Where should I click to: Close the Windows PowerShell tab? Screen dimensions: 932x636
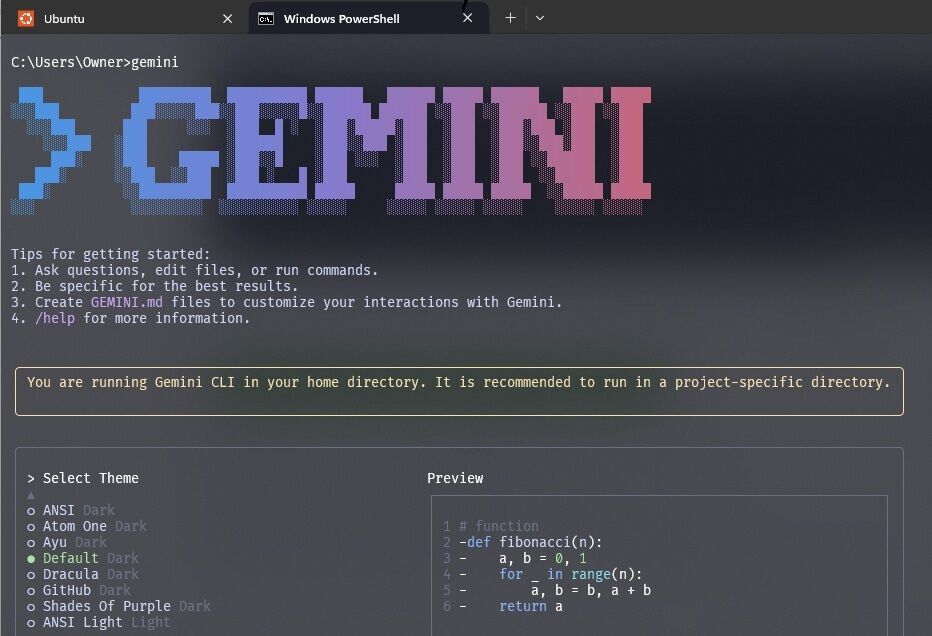click(x=467, y=18)
